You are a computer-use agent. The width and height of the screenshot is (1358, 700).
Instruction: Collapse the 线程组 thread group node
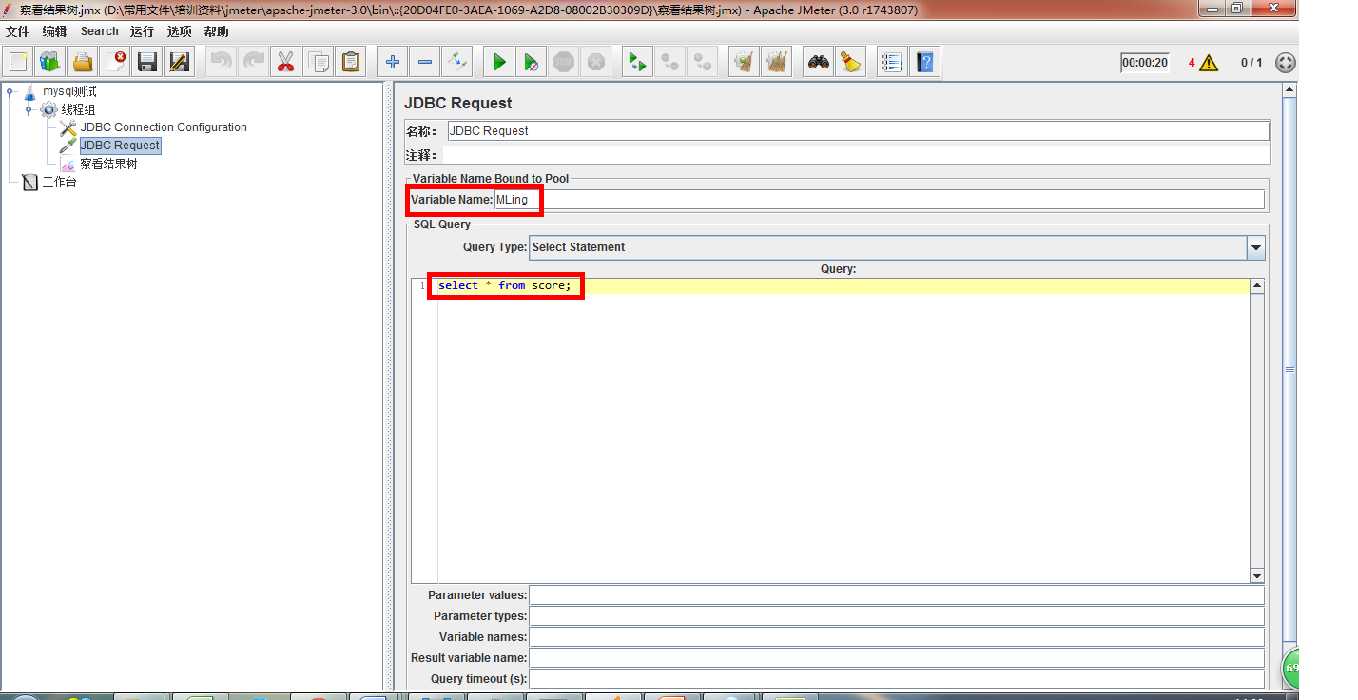[29, 110]
